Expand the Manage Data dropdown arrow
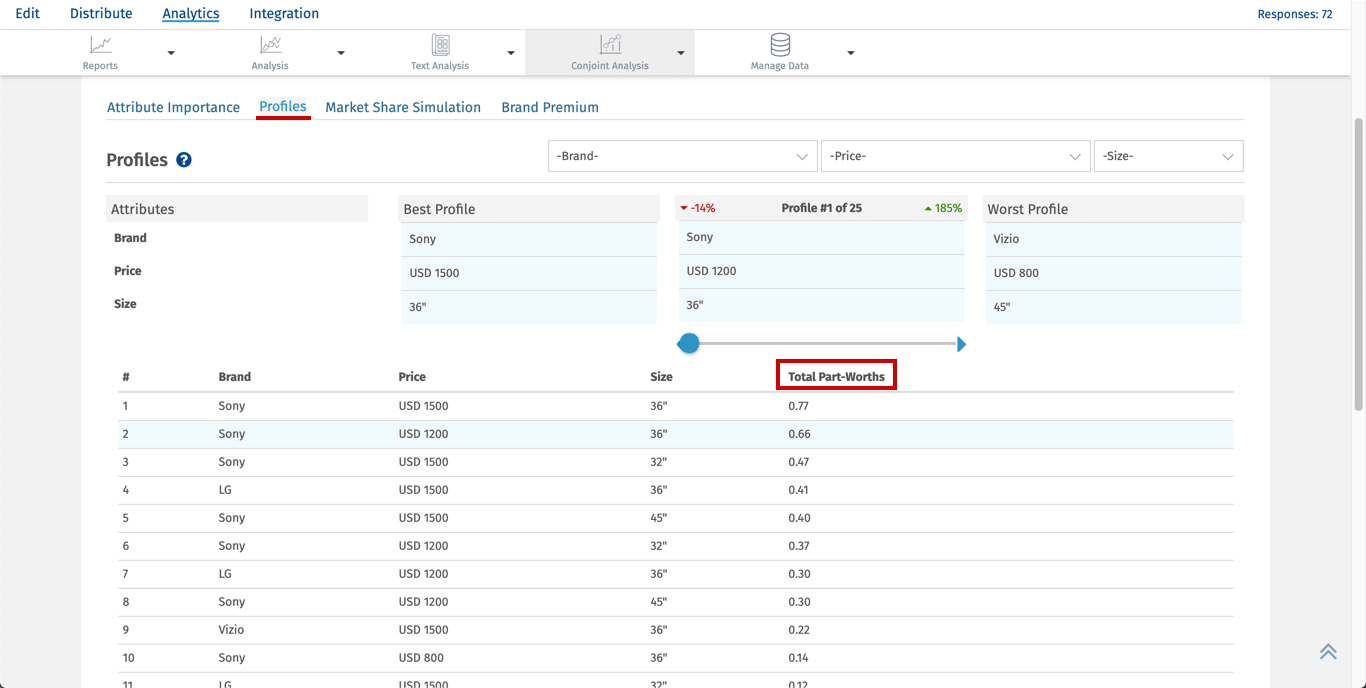Viewport: 1366px width, 688px height. pos(851,53)
